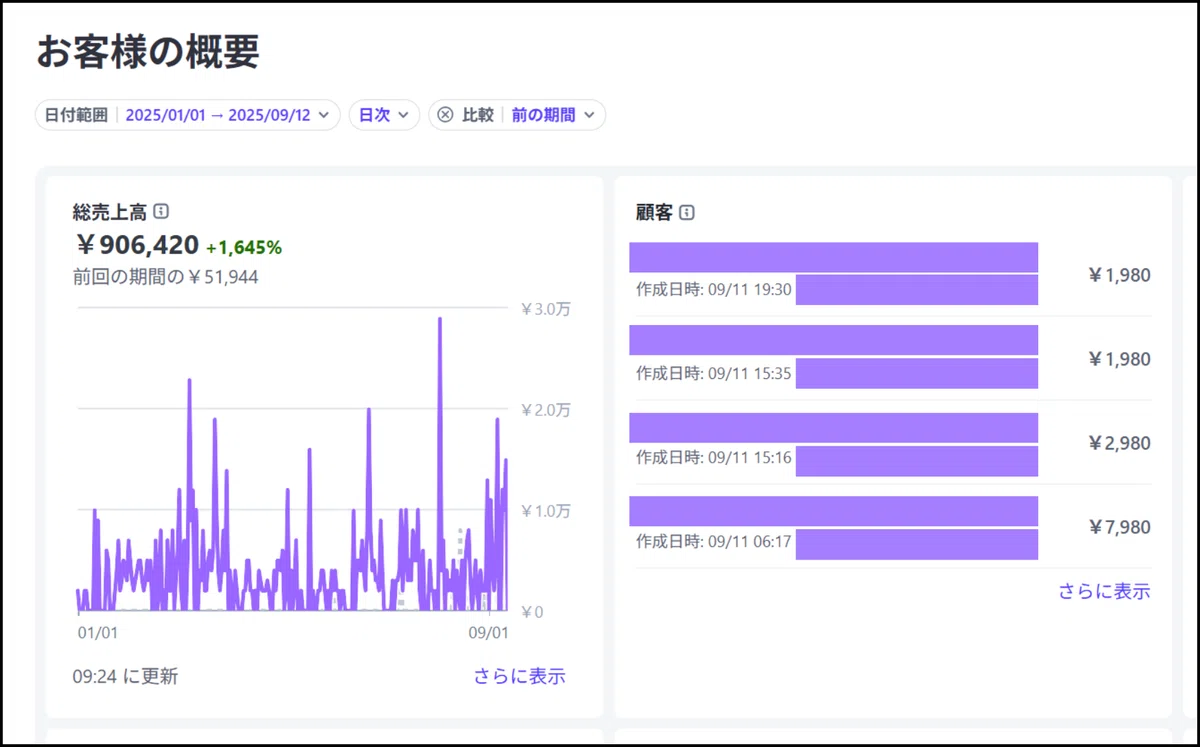Click the 01/01 axis label
This screenshot has width=1200, height=747.
coord(97,633)
